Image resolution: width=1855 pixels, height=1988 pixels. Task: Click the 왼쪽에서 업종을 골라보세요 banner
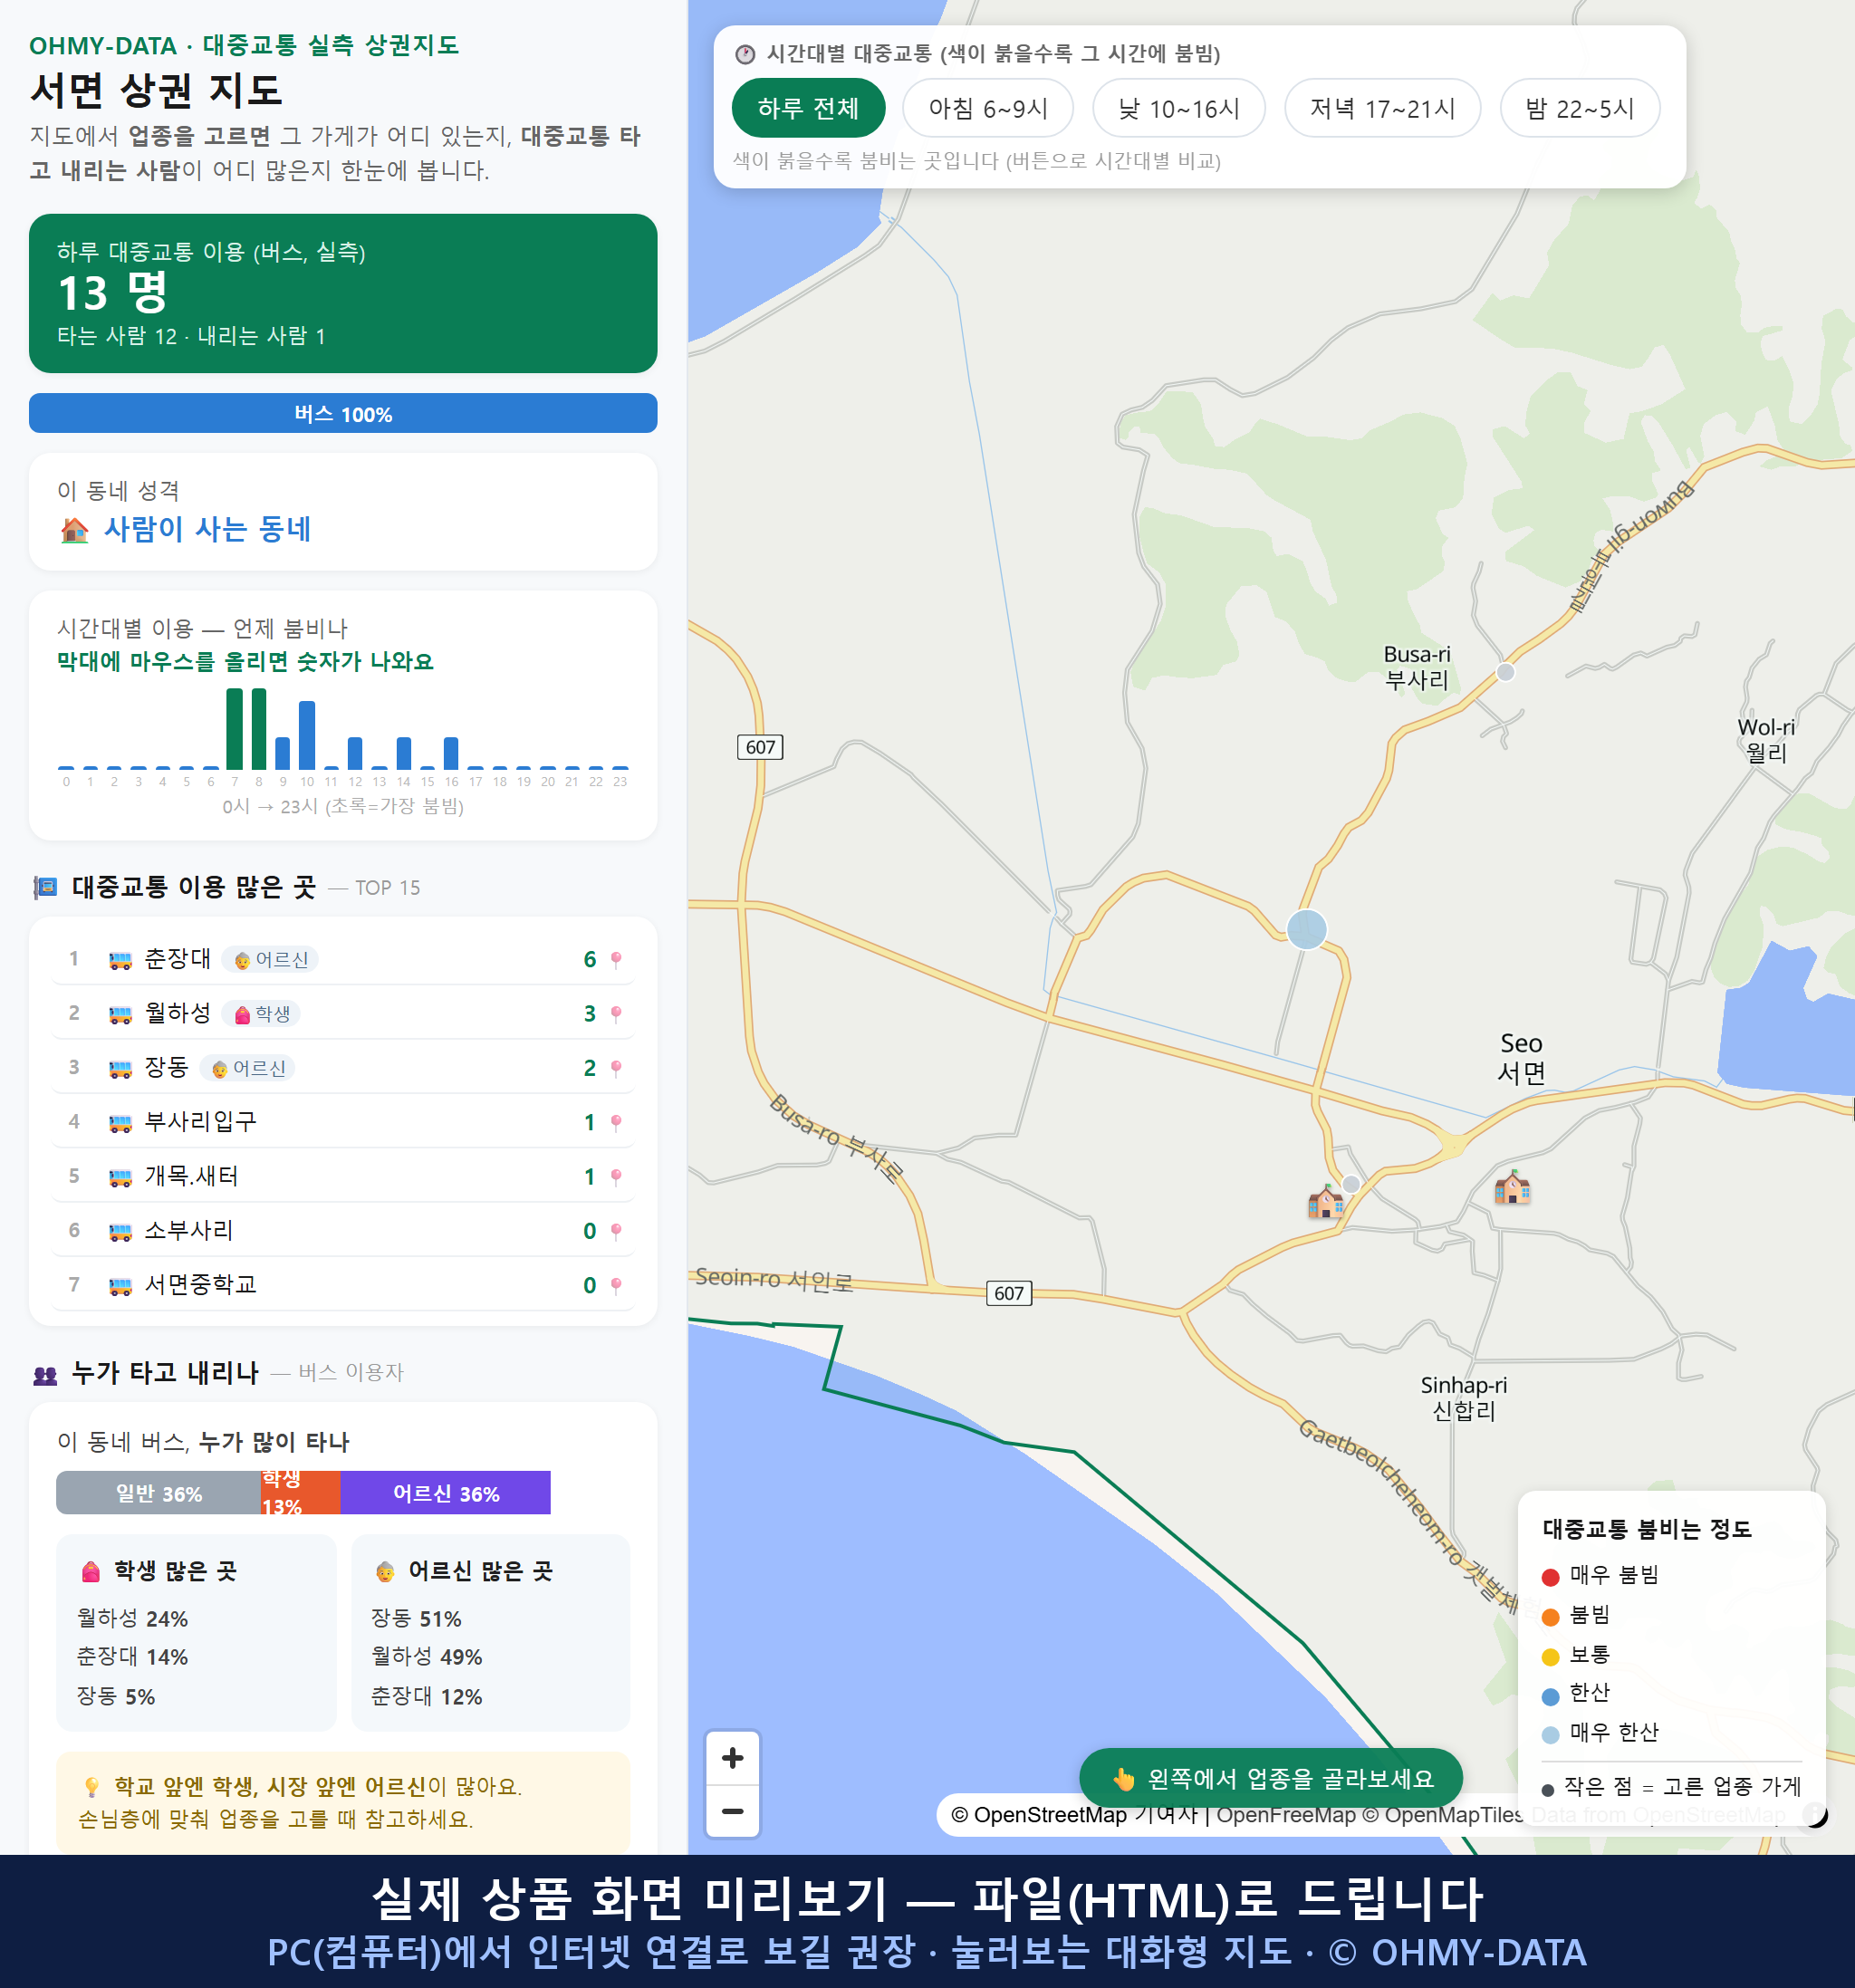(1270, 1778)
